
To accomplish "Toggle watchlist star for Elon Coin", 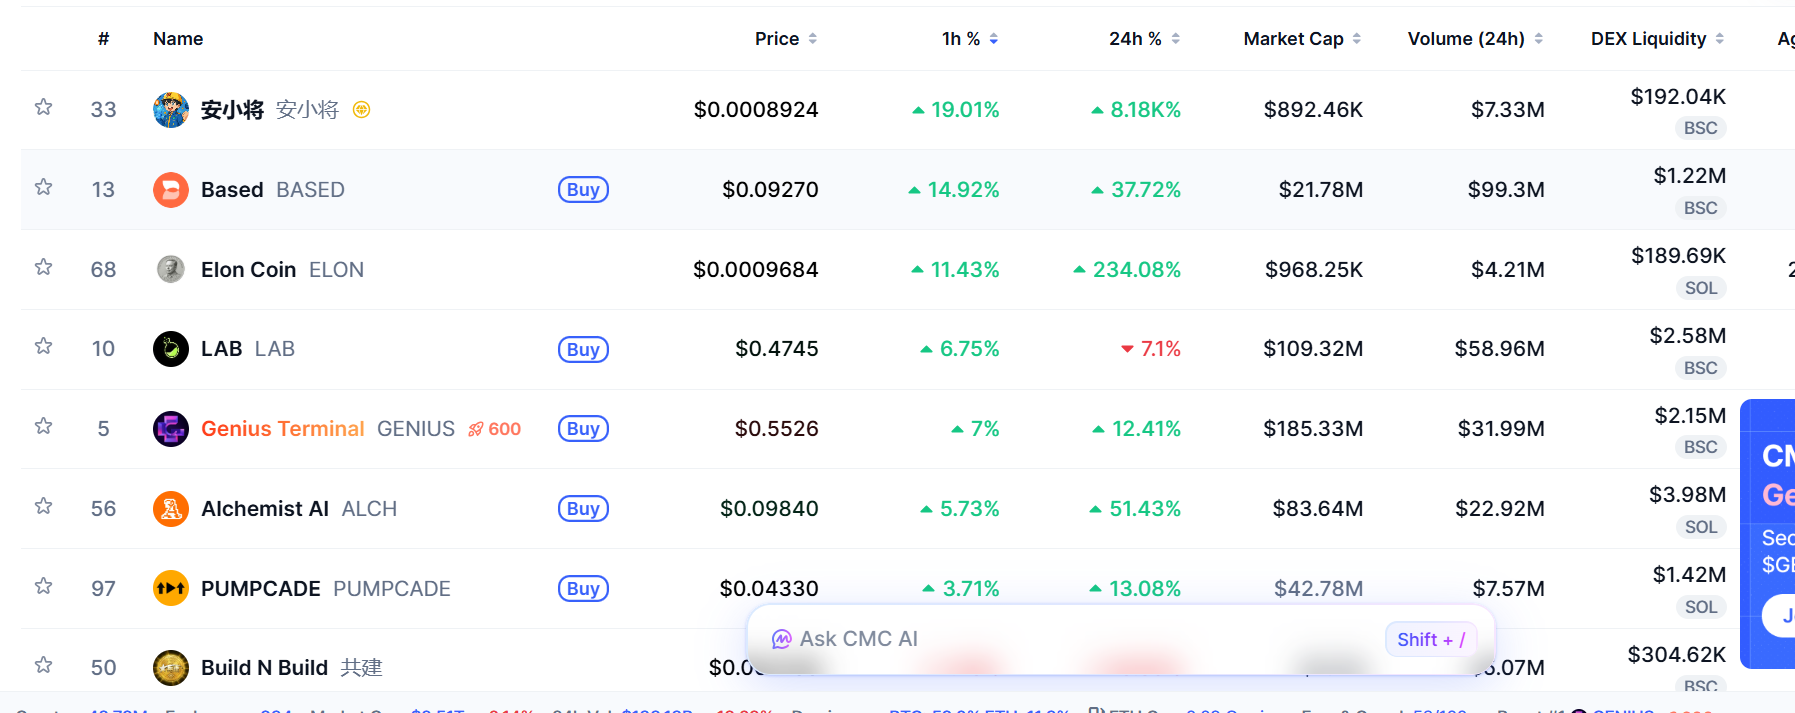I will pos(43,267).
